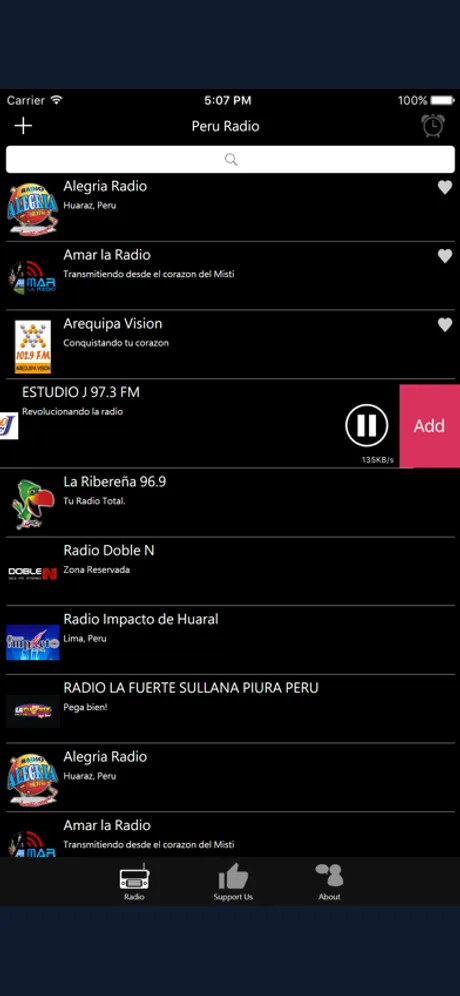Switch to the Radio tab
The width and height of the screenshot is (460, 996).
[x=134, y=882]
